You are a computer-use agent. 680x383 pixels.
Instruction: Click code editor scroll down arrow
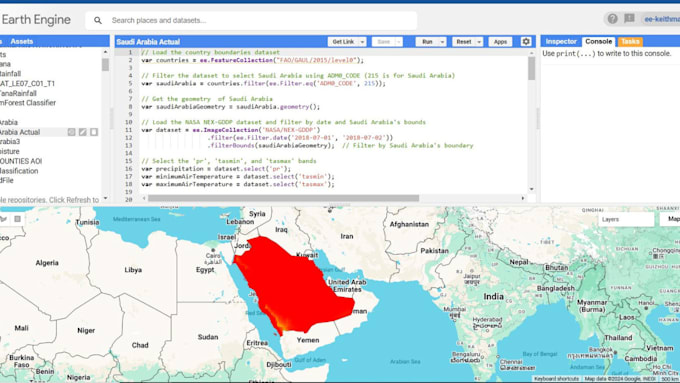tap(532, 189)
